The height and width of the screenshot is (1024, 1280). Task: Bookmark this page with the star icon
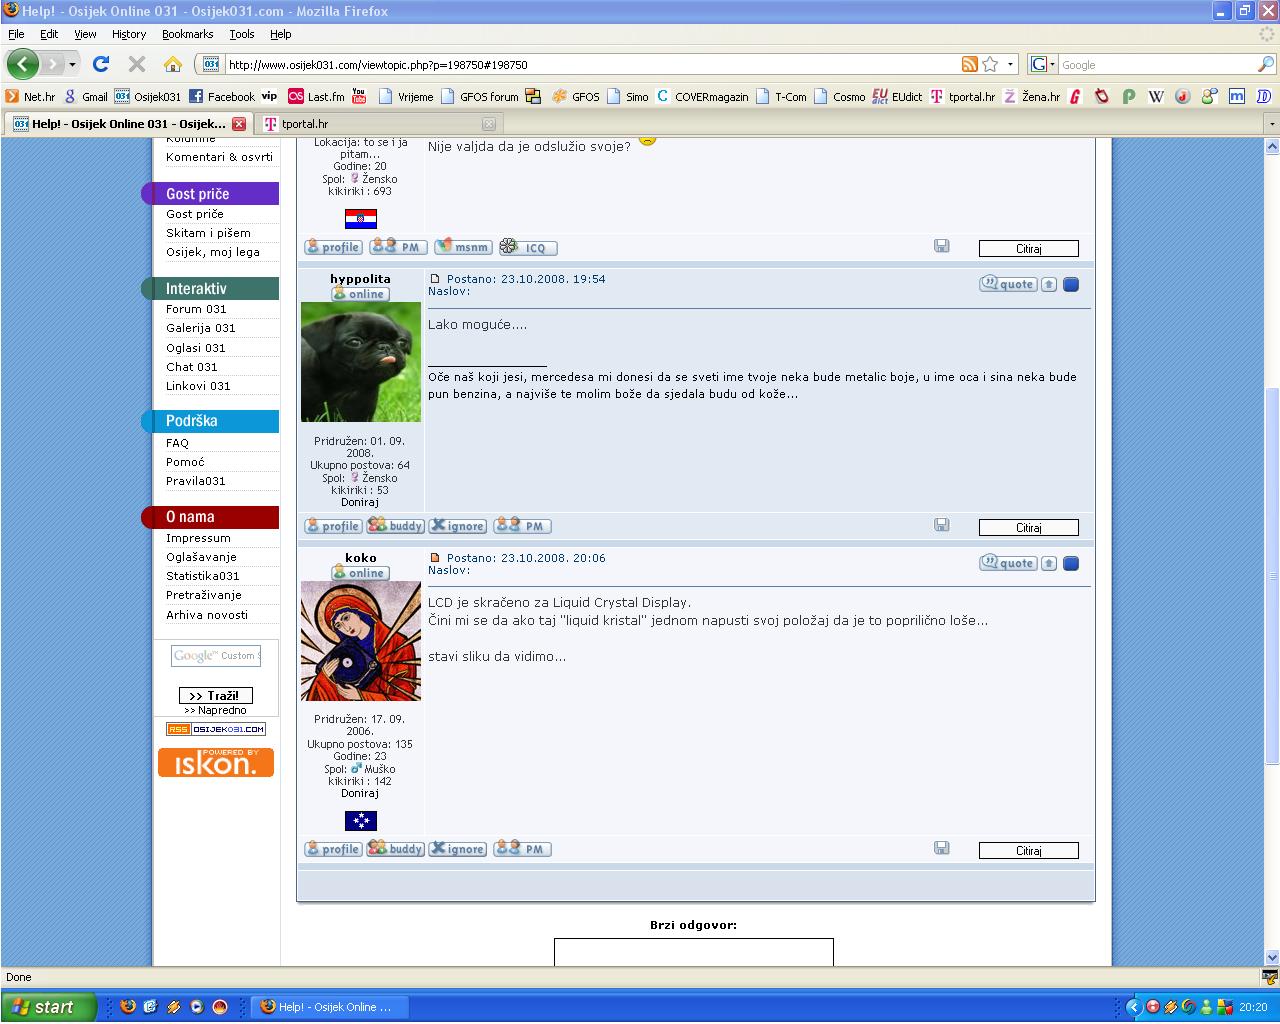point(990,64)
